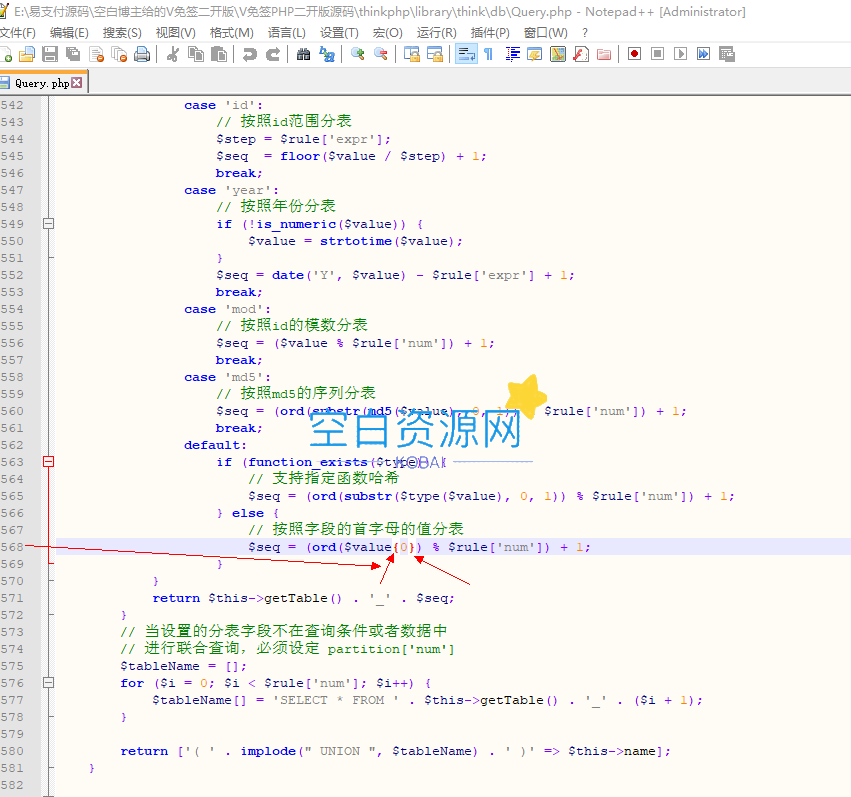Viewport: 851px width, 797px height.
Task: Collapse the code fold at line 549
Action: pyautogui.click(x=47, y=224)
